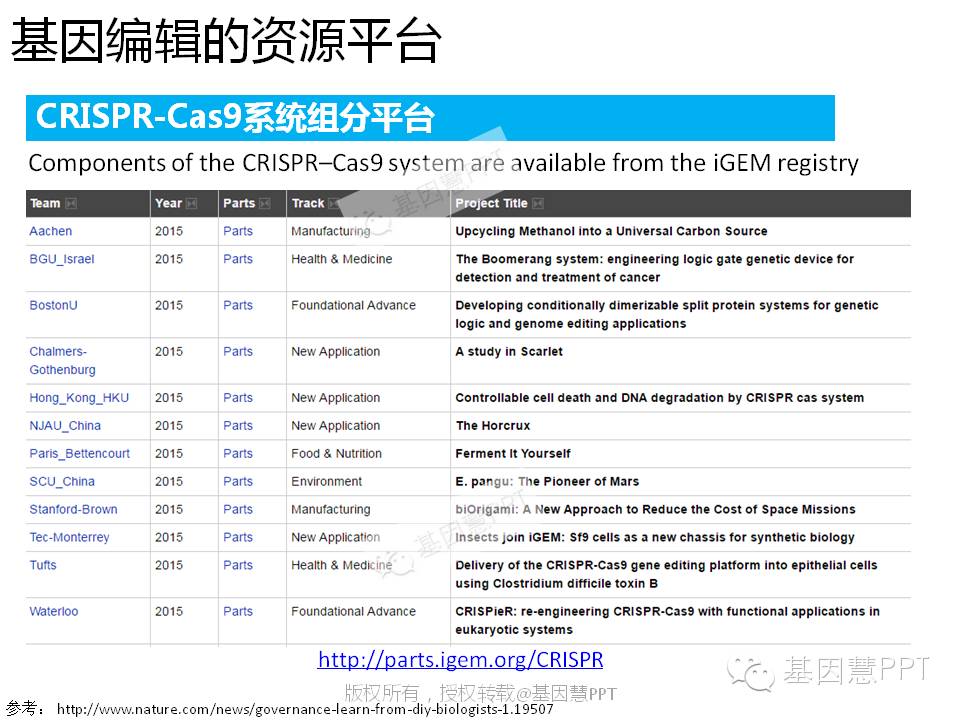Visit the Paris_Bettencourt team link
The image size is (960, 720).
[79, 454]
